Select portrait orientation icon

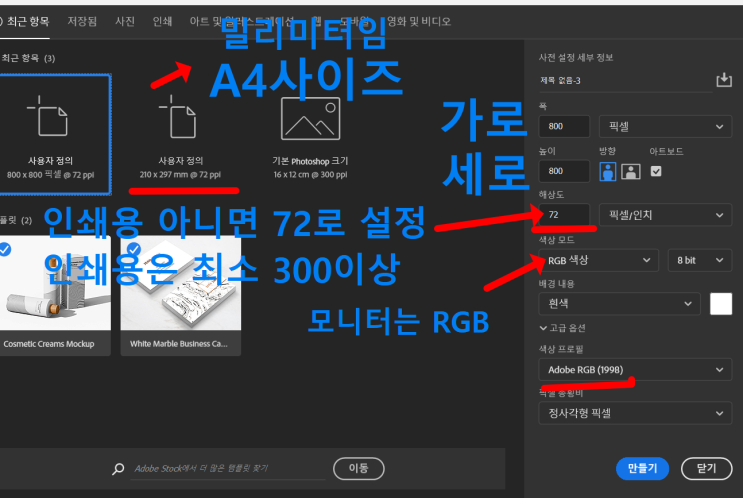tap(607, 171)
